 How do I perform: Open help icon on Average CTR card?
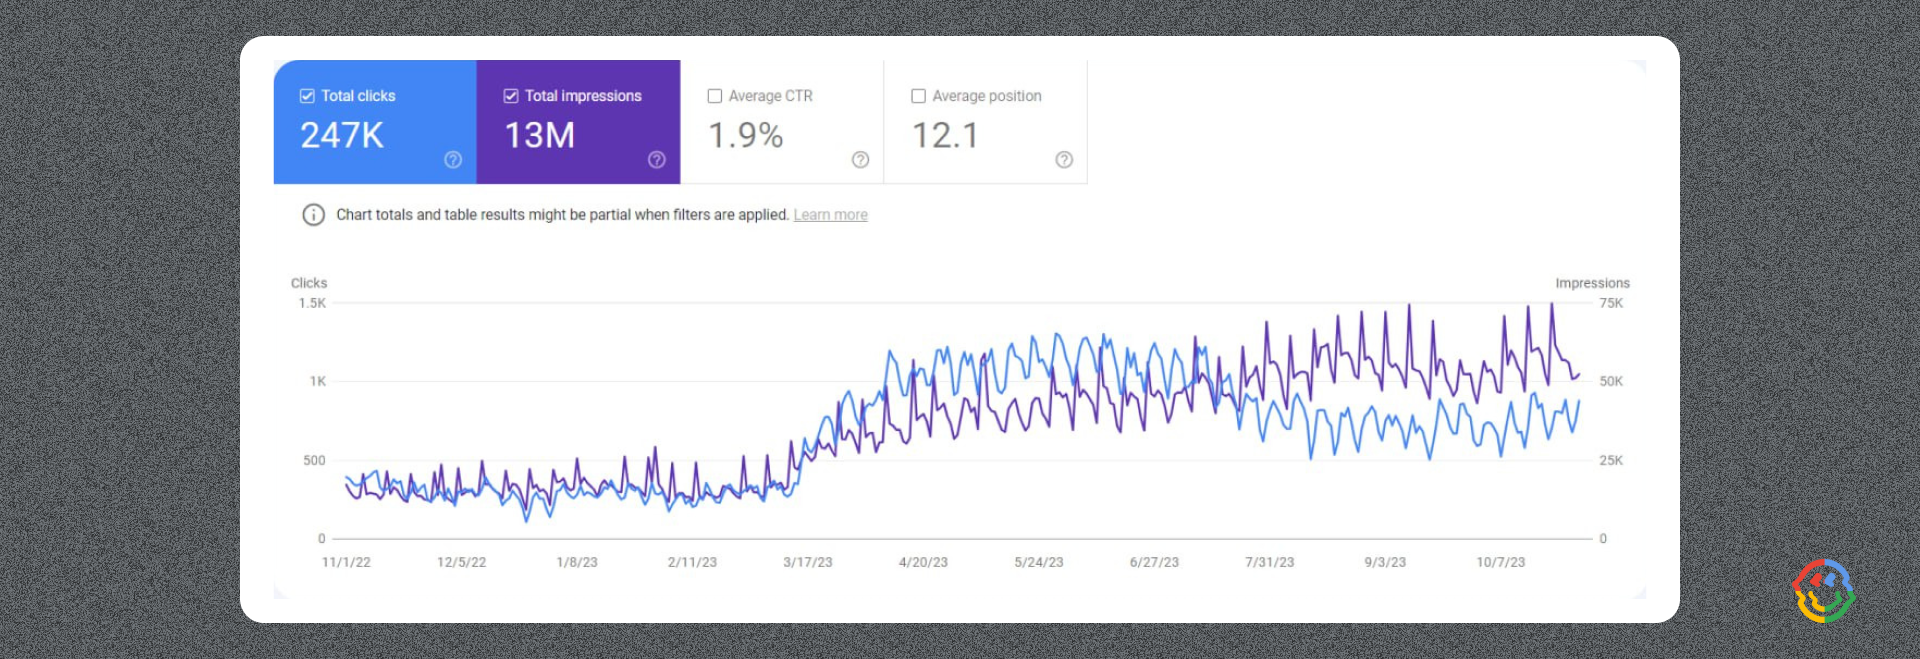coord(861,160)
